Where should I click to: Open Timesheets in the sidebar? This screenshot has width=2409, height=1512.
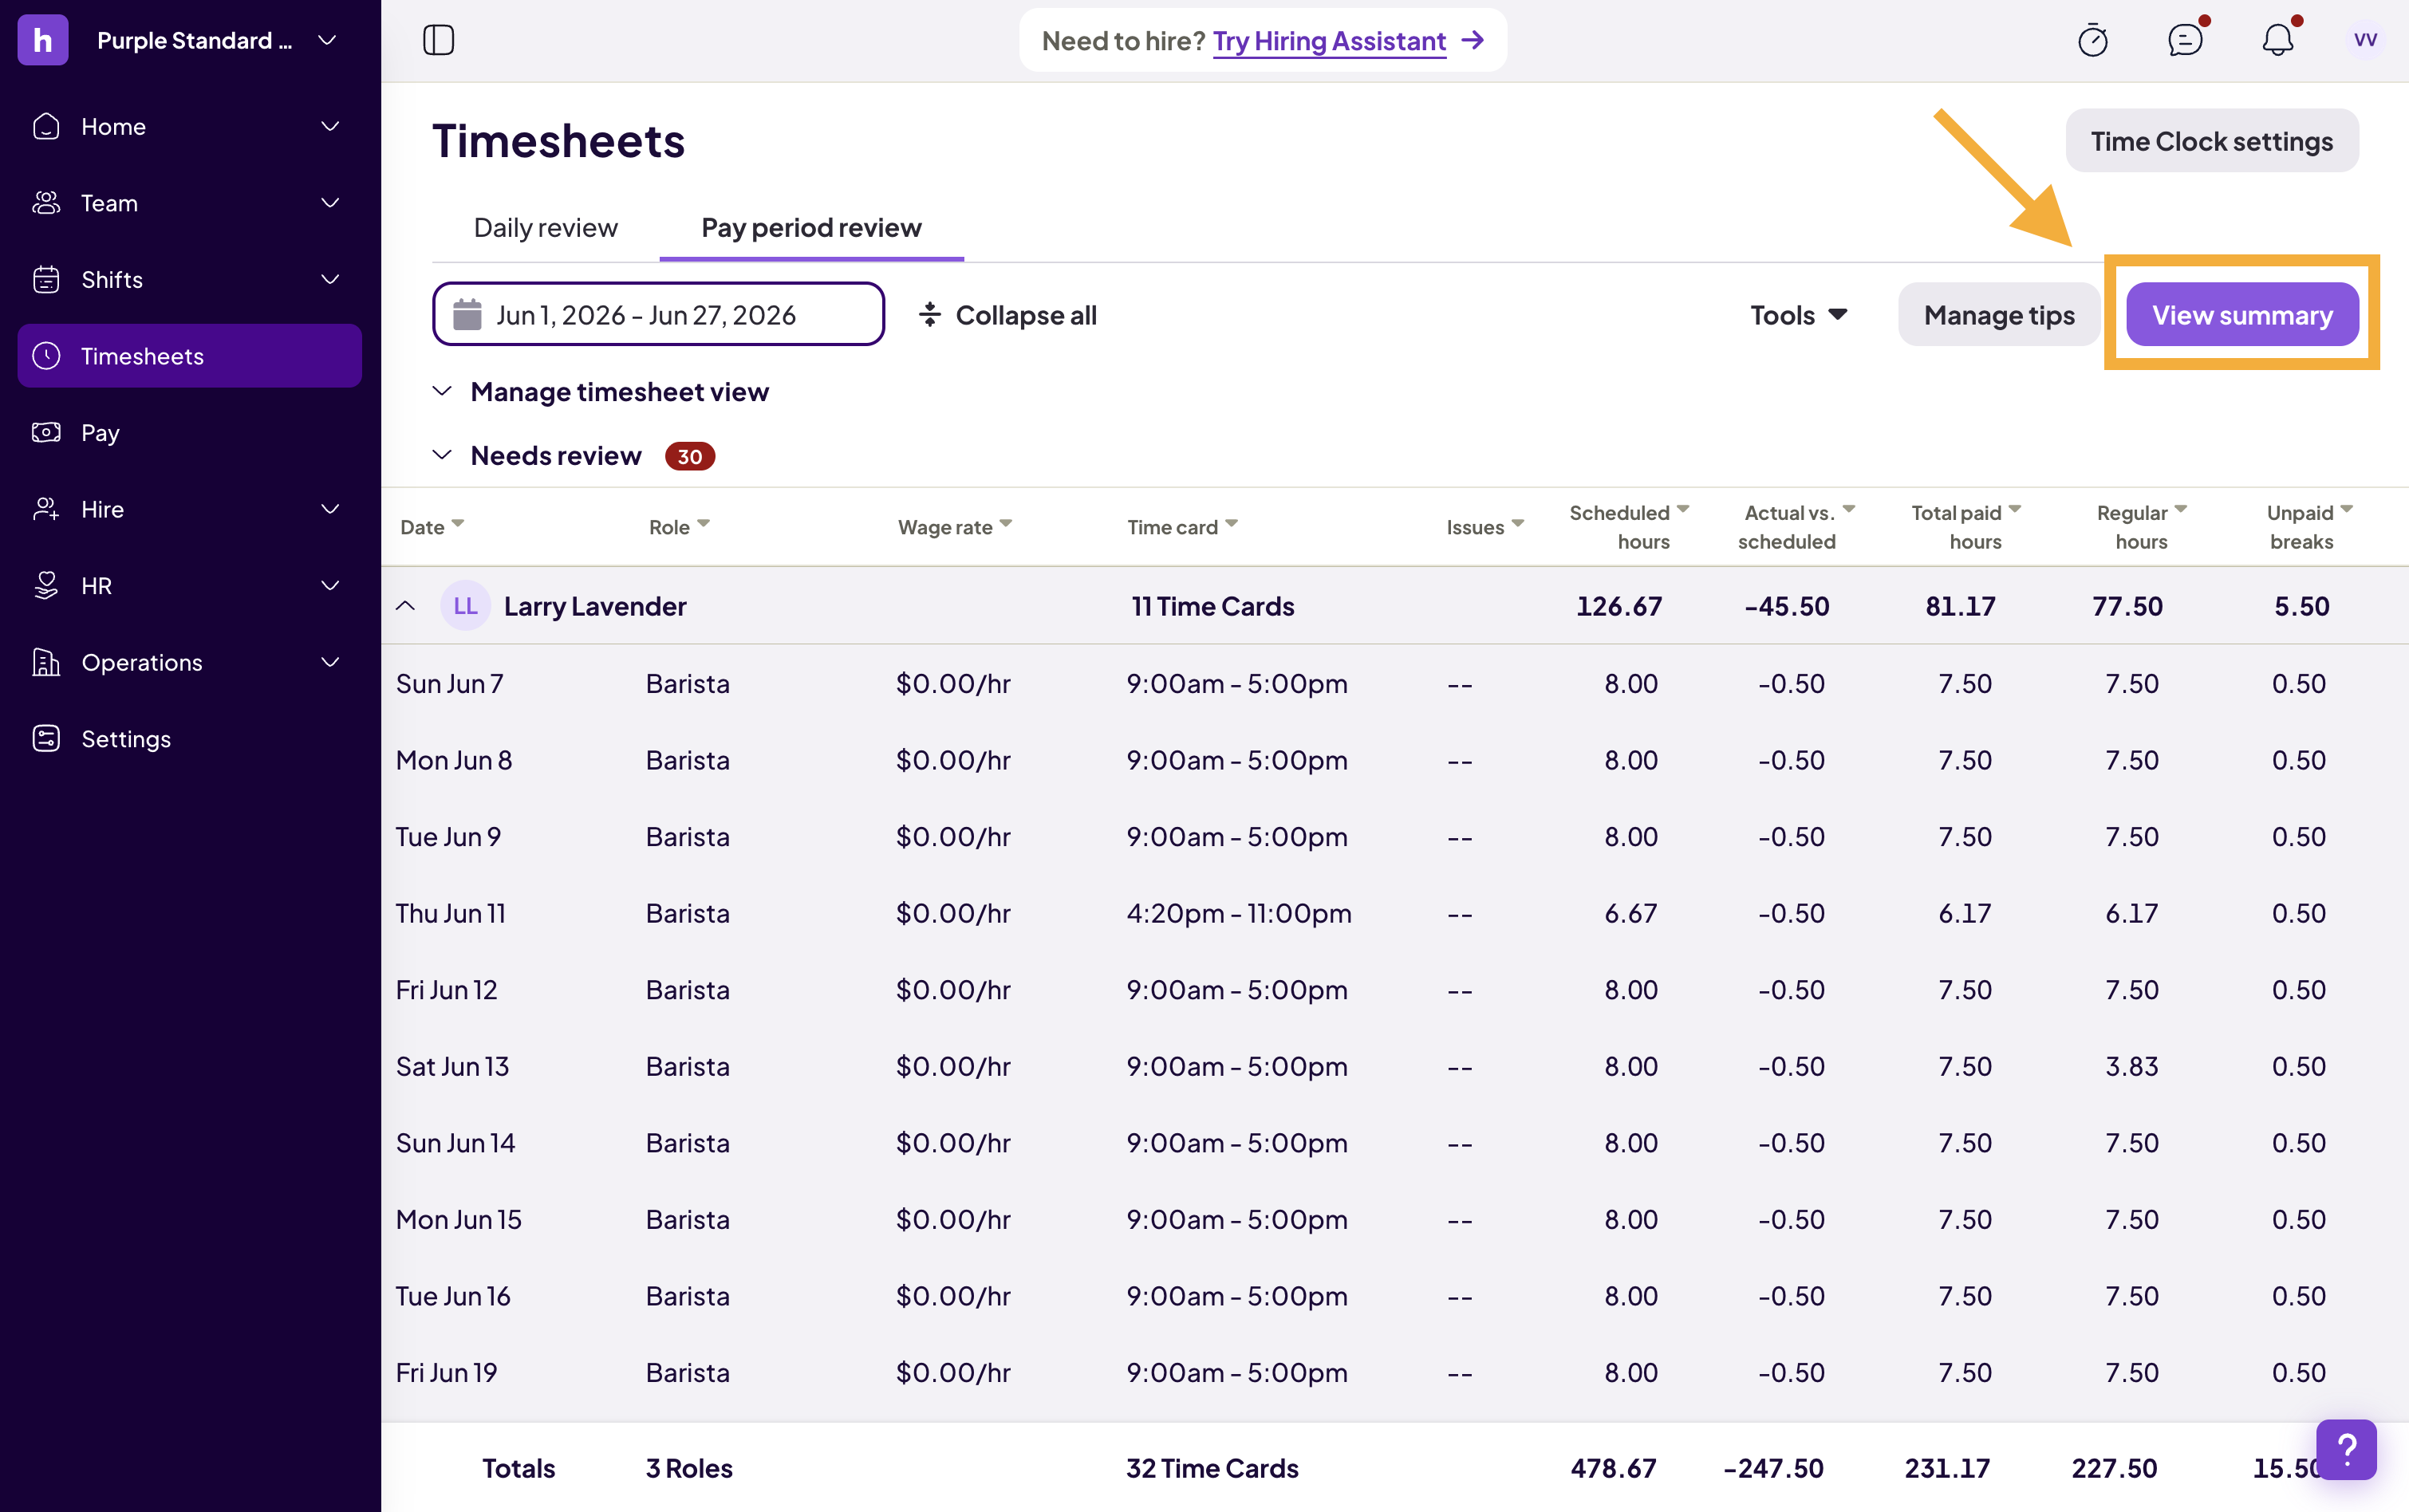pos(190,356)
